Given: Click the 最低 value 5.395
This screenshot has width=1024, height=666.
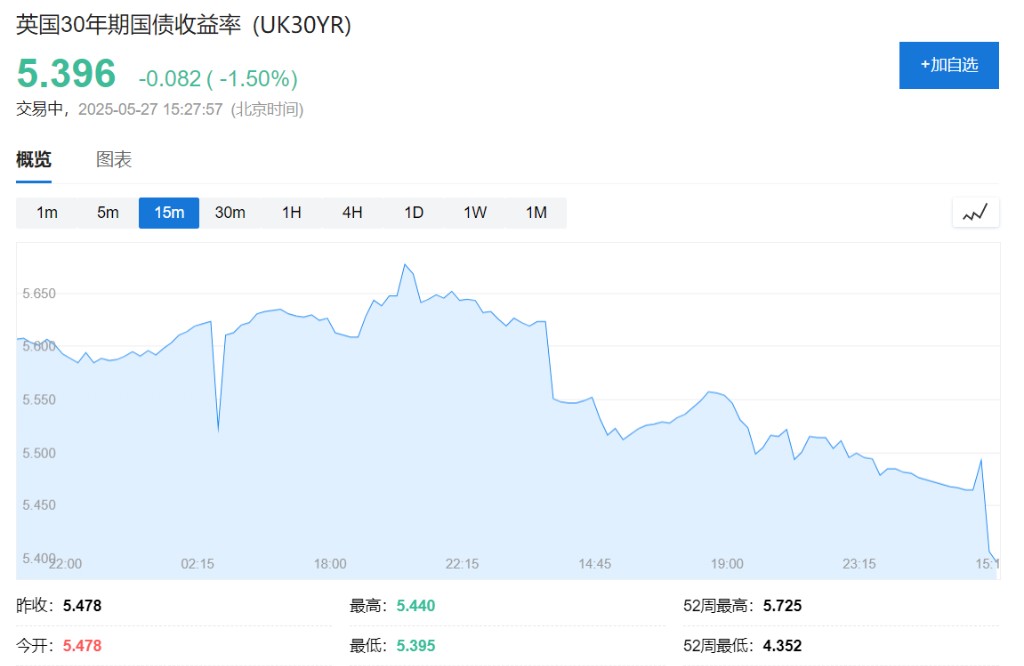Looking at the screenshot, I should 415,645.
